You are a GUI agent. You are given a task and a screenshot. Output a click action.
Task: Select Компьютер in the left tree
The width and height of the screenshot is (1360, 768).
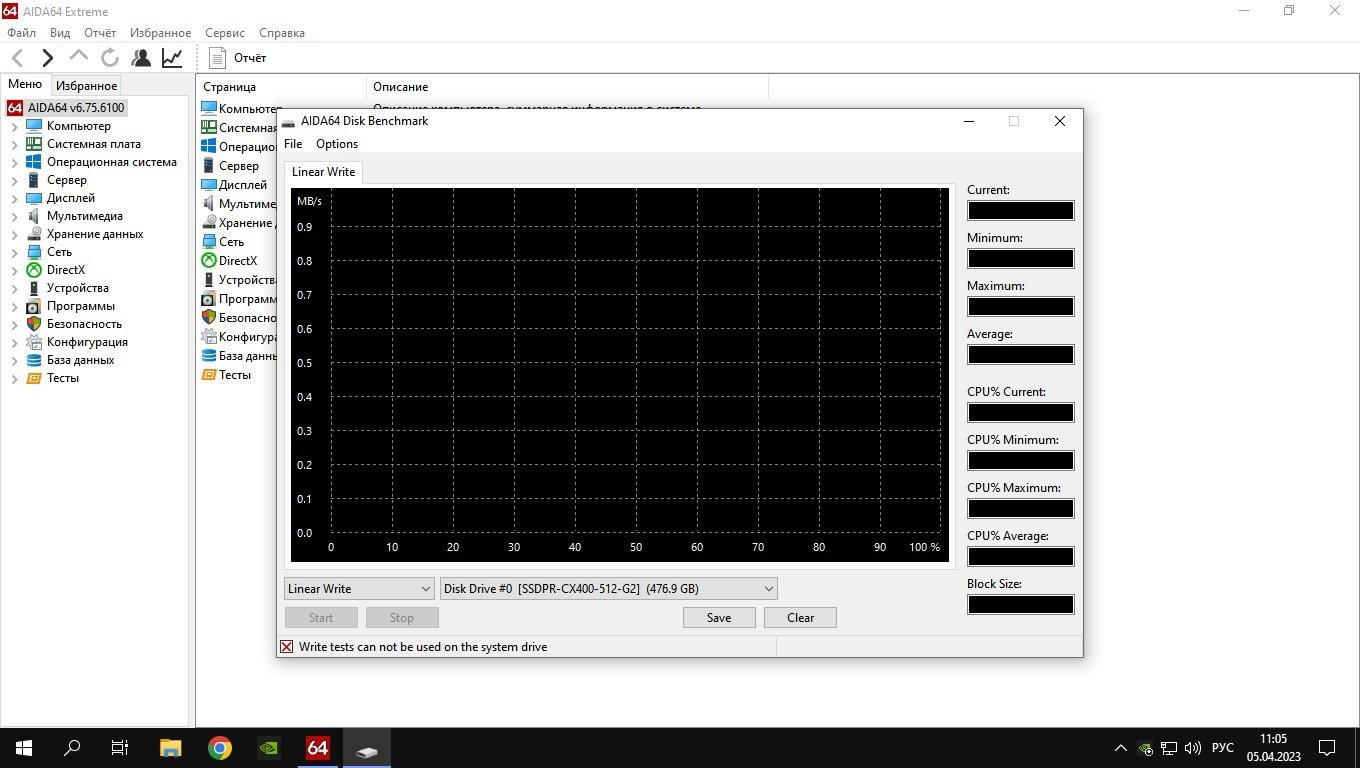(79, 126)
